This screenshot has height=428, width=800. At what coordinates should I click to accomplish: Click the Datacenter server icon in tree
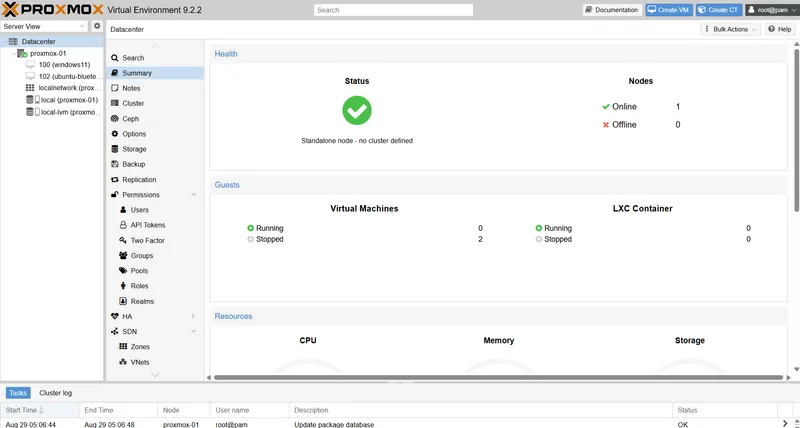(x=13, y=41)
